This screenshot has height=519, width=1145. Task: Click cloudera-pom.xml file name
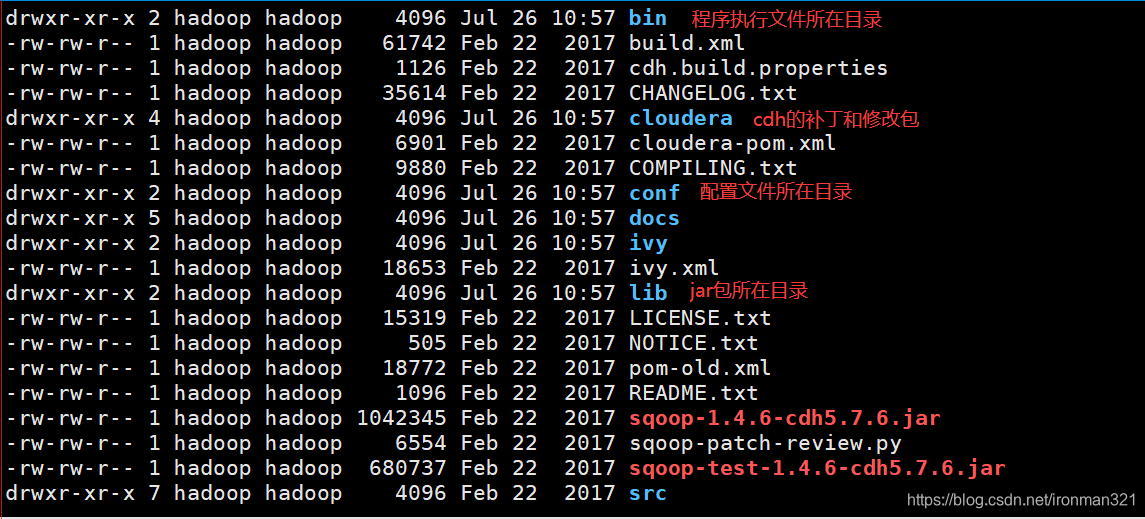pos(732,144)
